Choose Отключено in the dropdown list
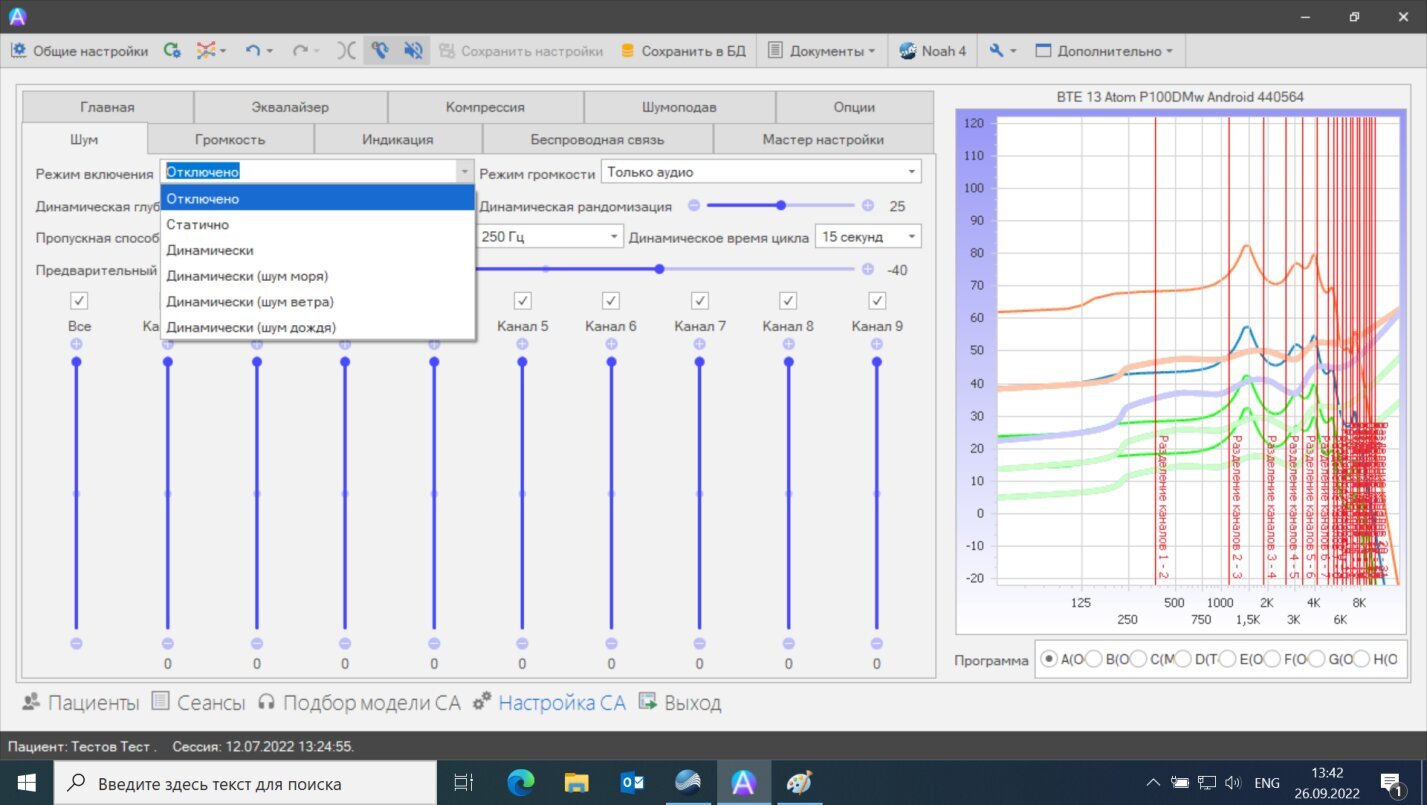 tap(317, 199)
